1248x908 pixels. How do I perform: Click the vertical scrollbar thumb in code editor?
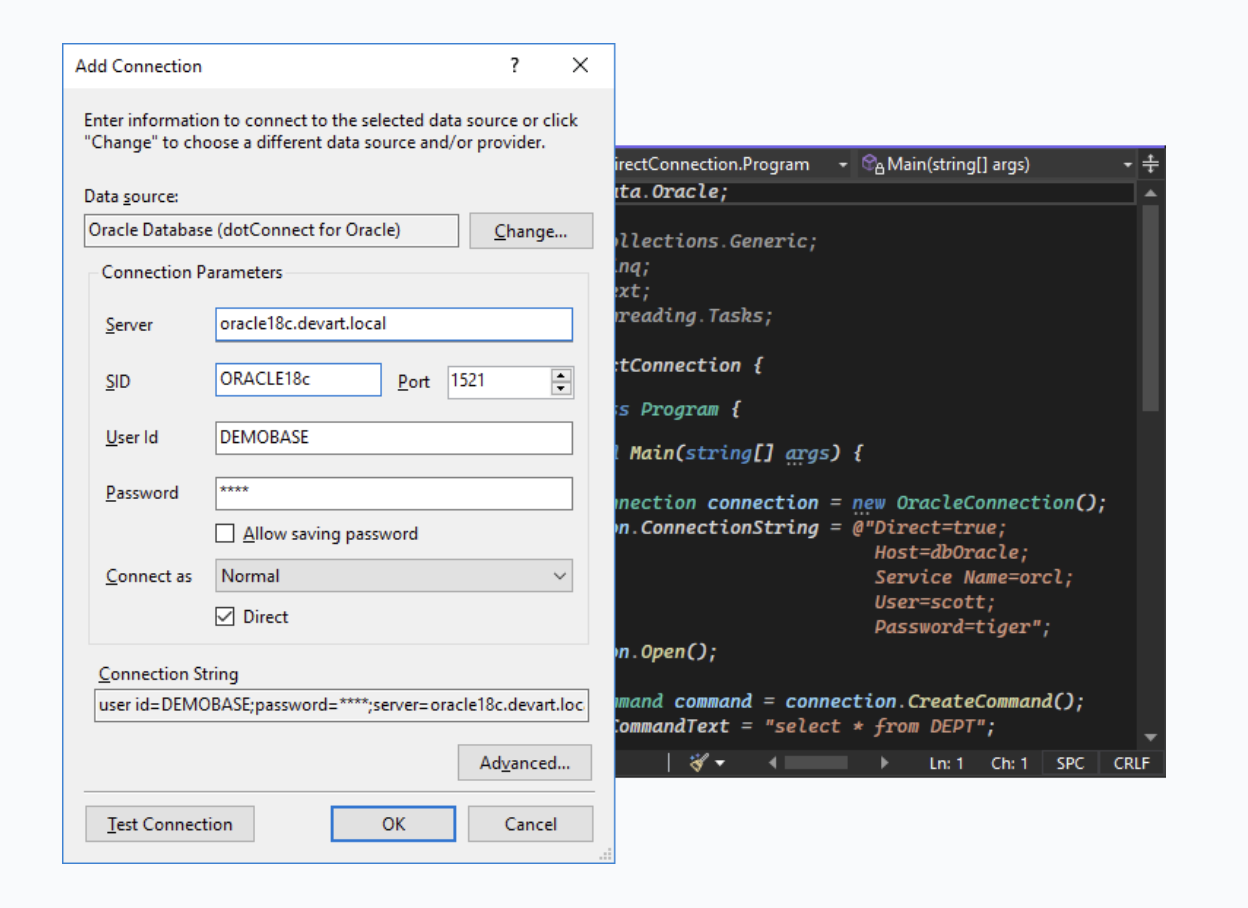[x=1150, y=307]
